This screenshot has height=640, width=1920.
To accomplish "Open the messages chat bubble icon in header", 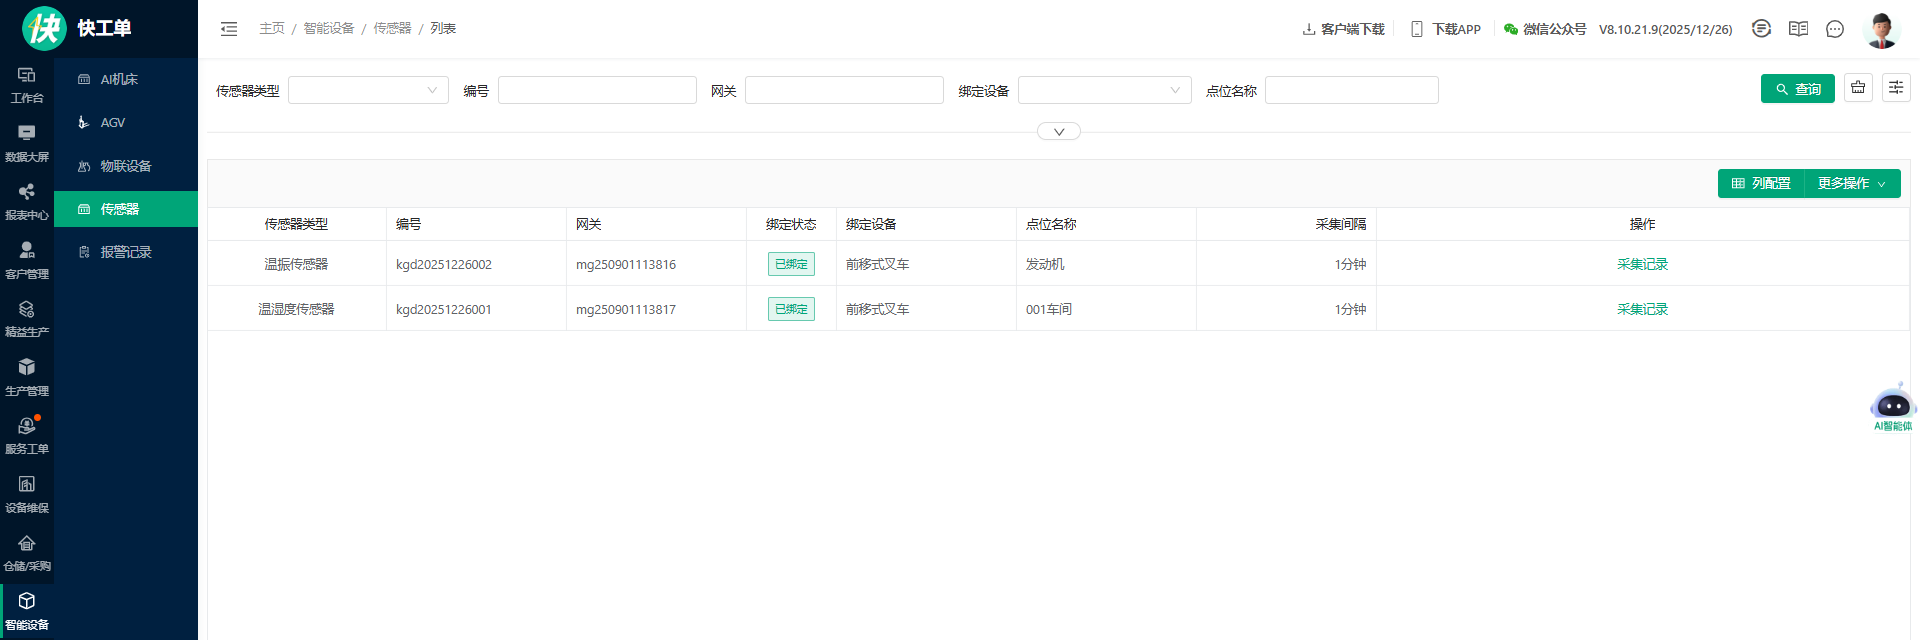I will tap(1835, 29).
